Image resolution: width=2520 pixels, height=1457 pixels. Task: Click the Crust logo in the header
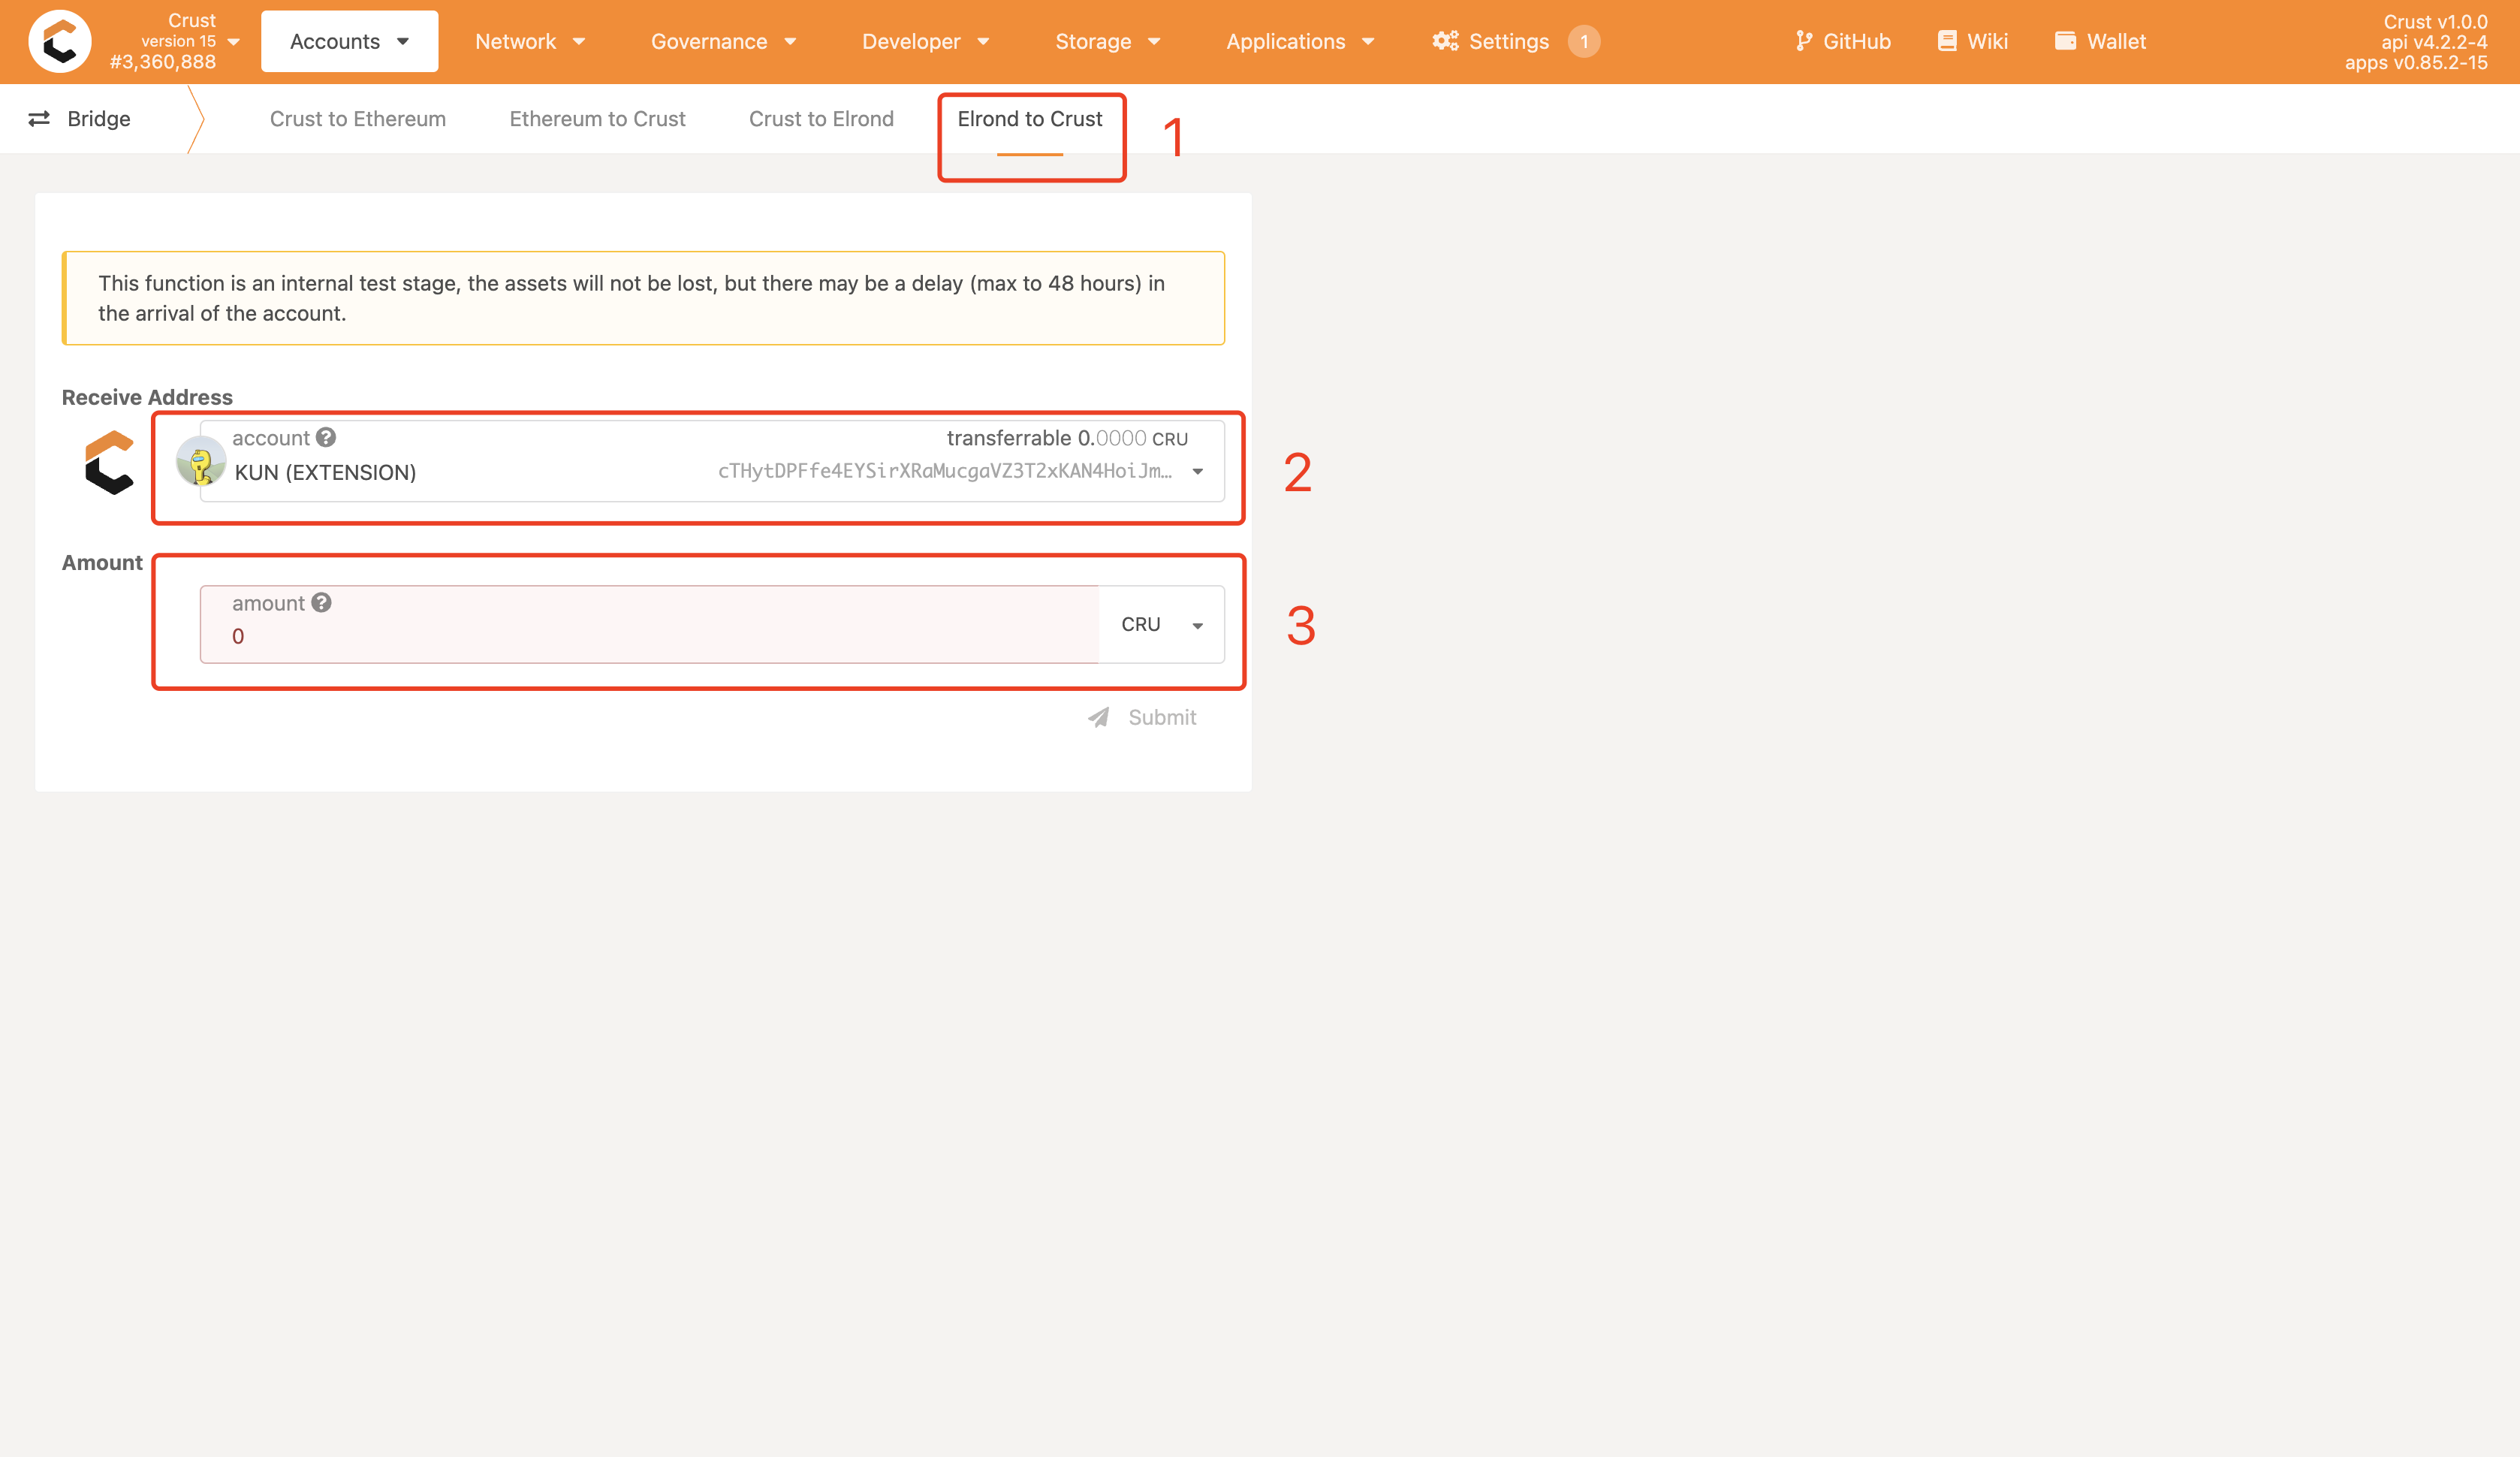point(60,41)
